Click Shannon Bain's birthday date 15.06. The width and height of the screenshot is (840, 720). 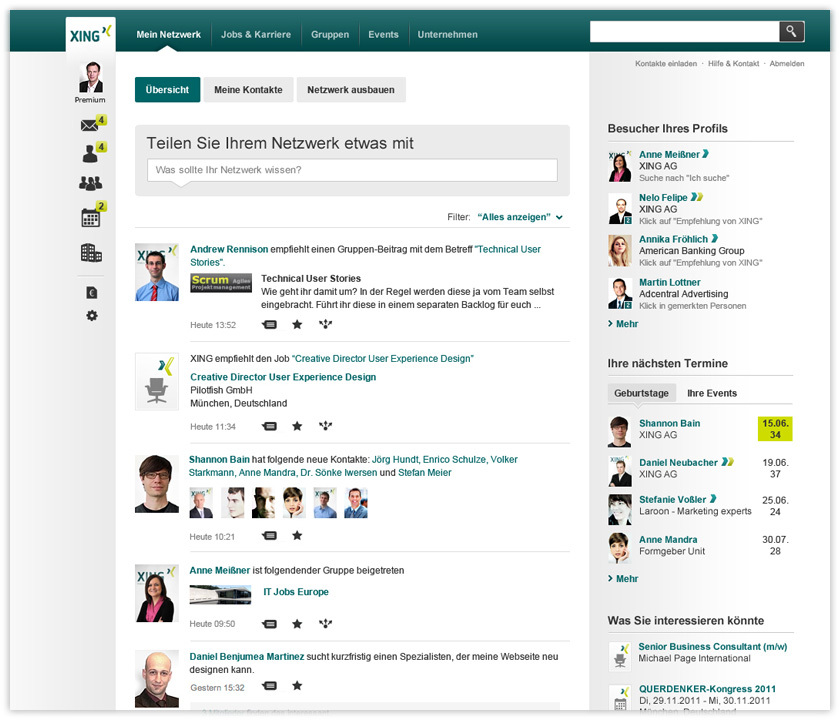pyautogui.click(x=775, y=429)
